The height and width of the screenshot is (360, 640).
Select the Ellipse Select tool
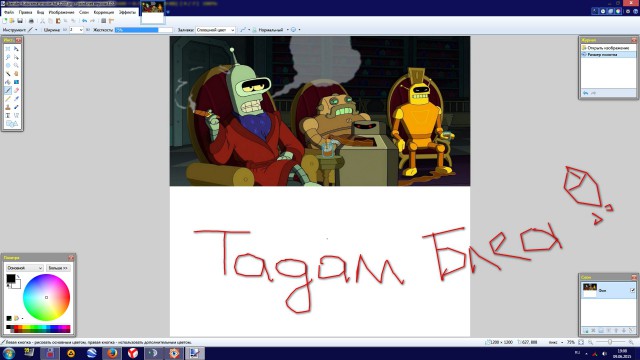[x=8, y=65]
